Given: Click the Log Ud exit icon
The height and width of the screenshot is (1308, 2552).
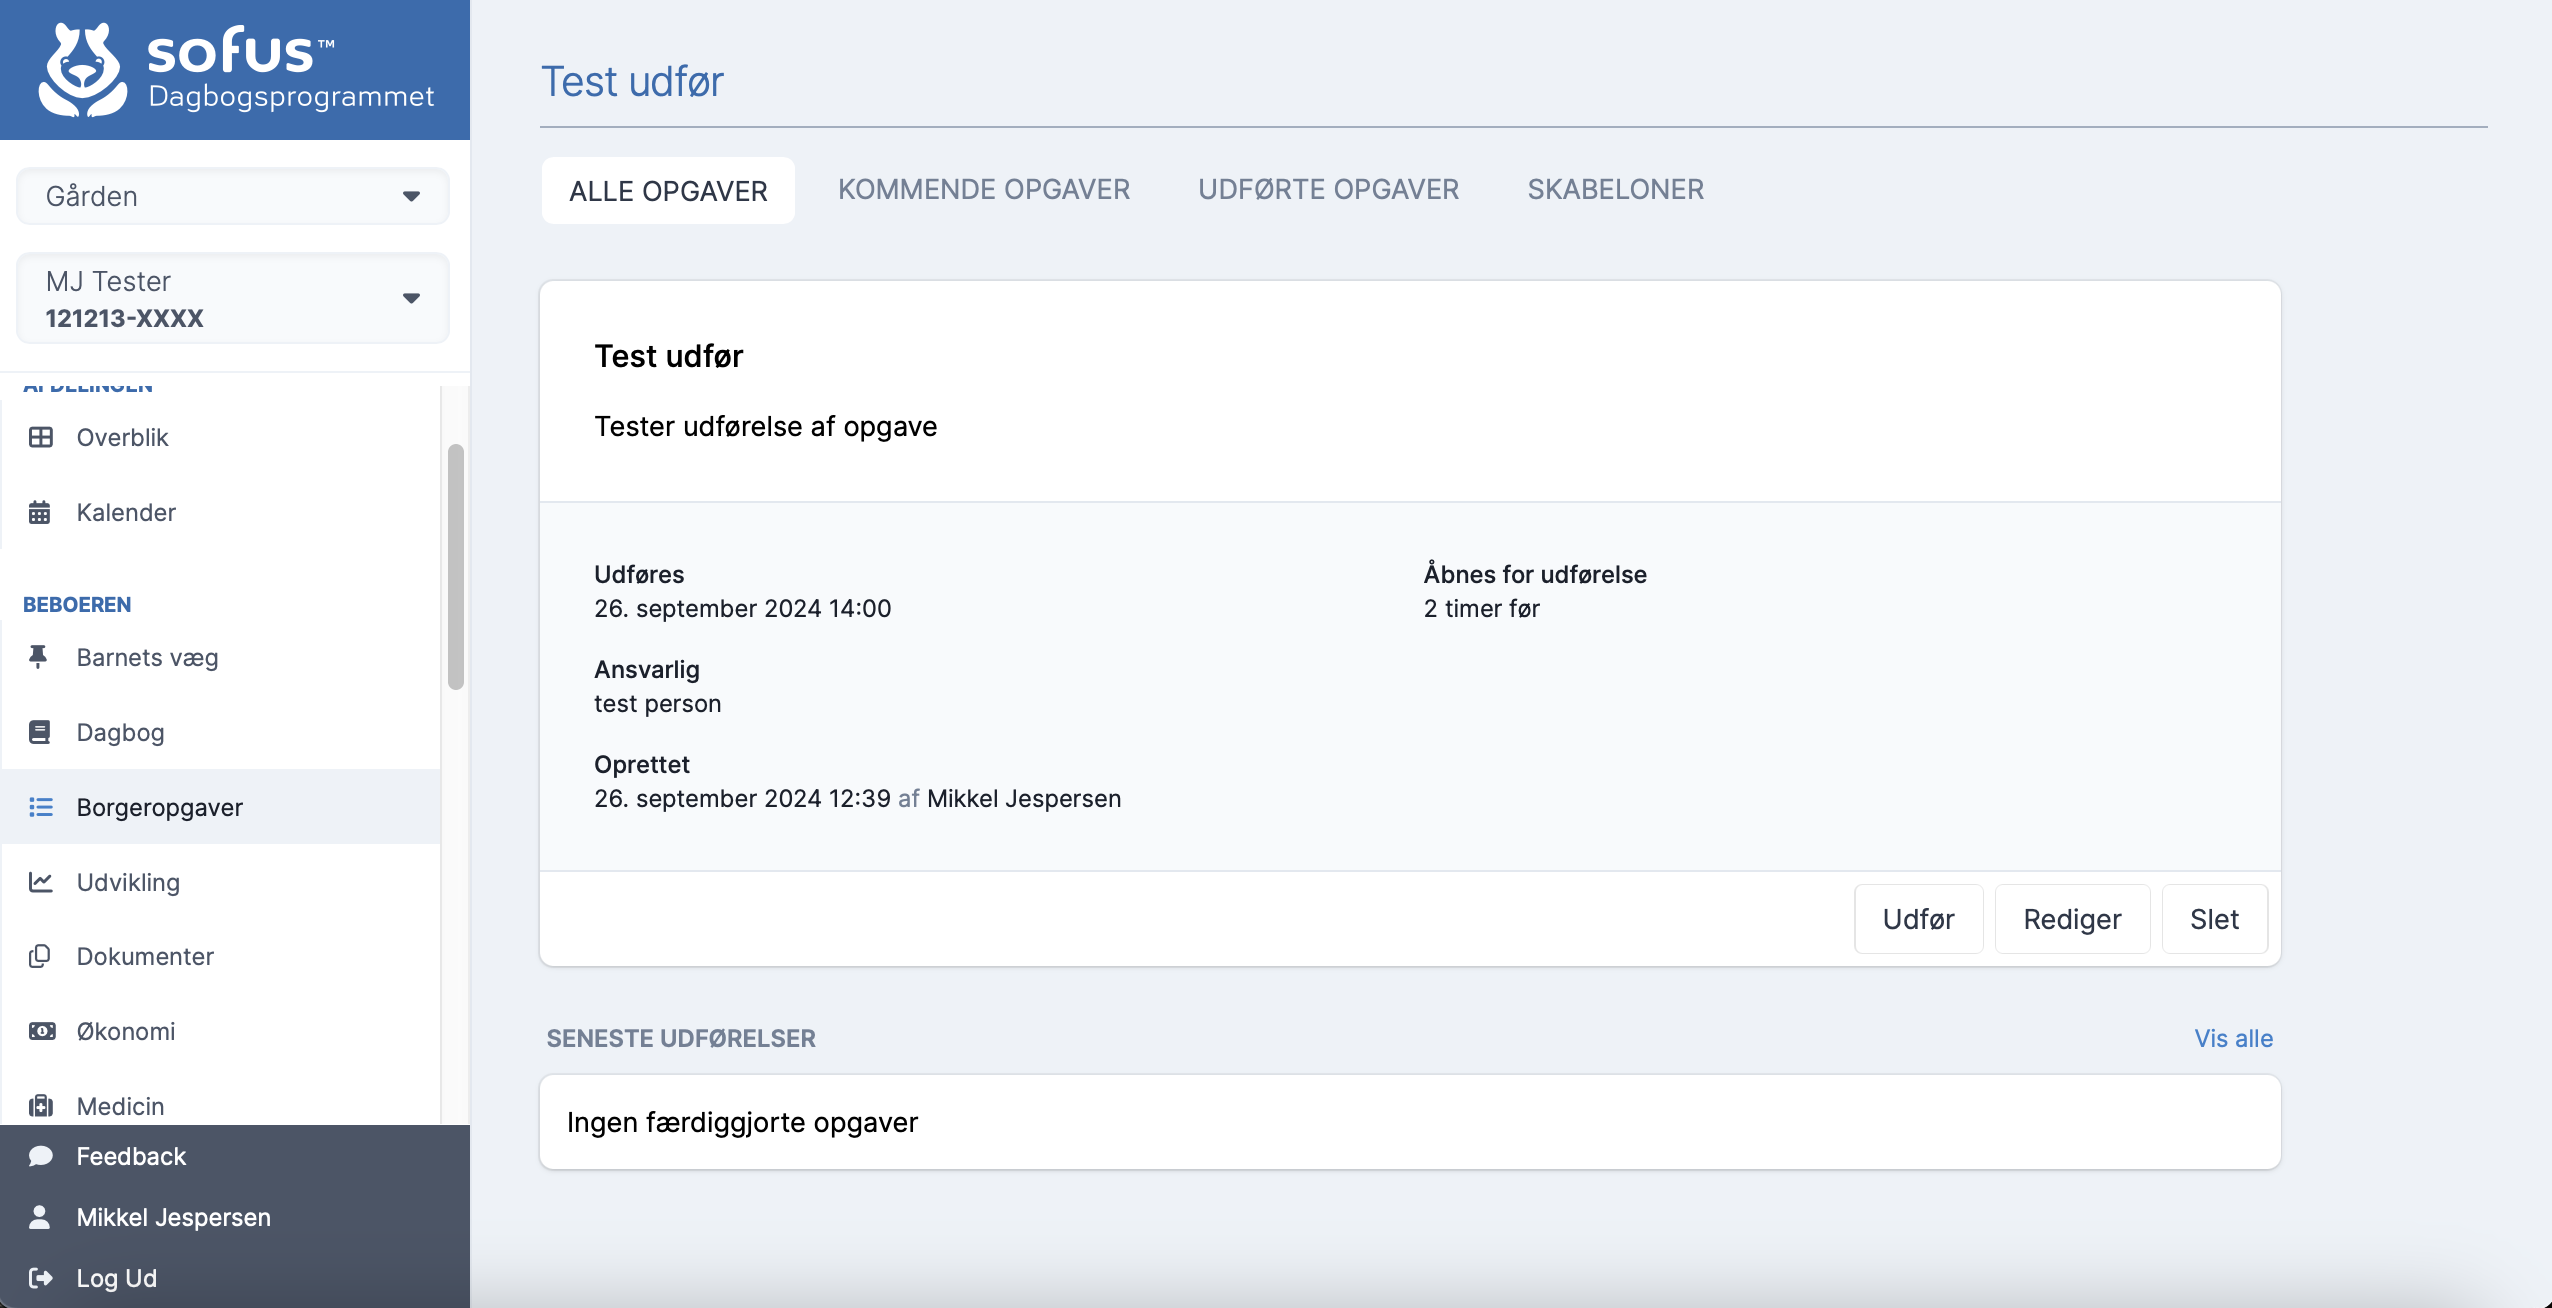Looking at the screenshot, I should click(x=41, y=1277).
